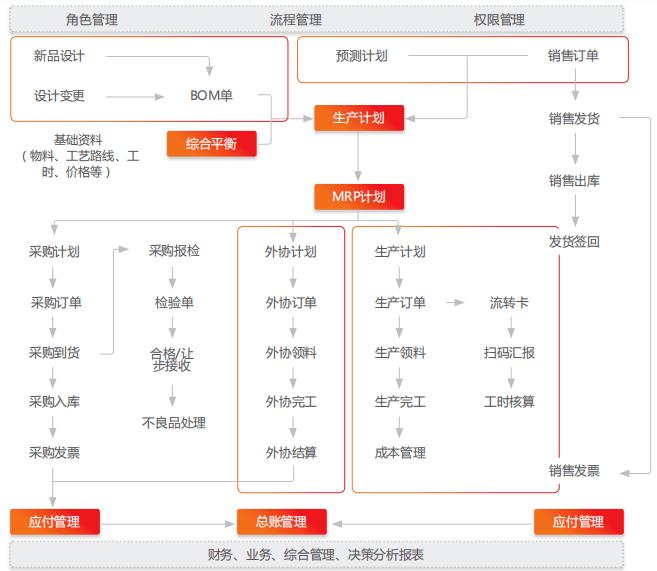Open the 销售订单 node
The image size is (657, 571).
[x=573, y=56]
